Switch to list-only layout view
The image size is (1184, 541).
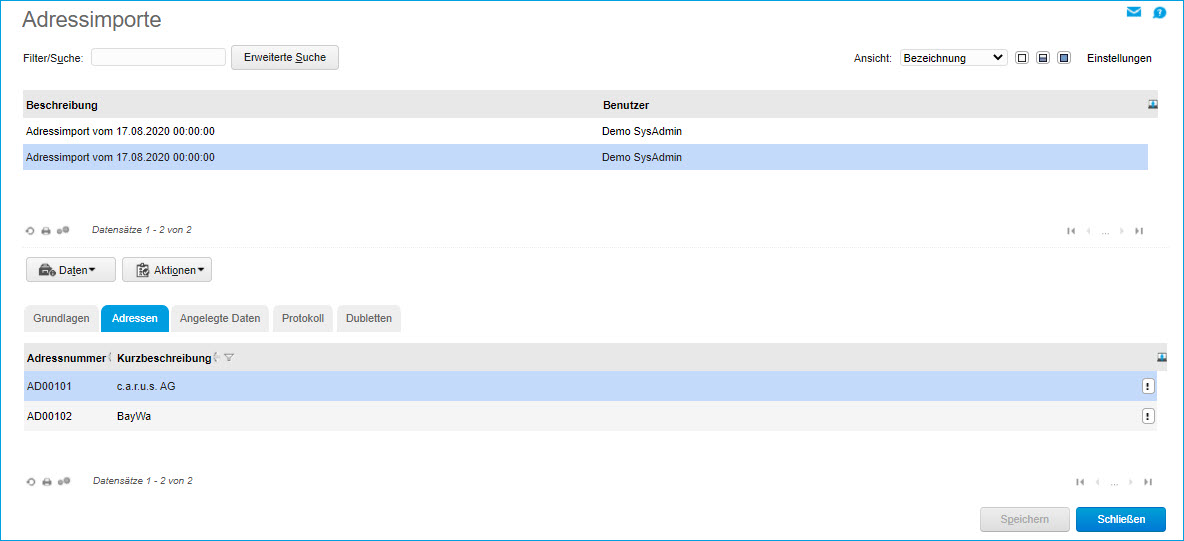(1022, 58)
